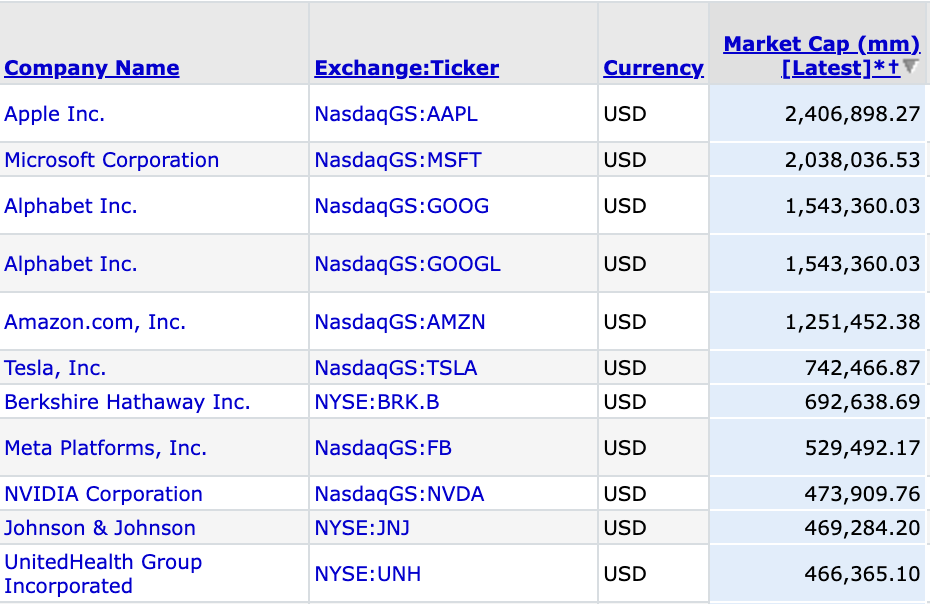930x604 pixels.
Task: Click Apple's market cap value 2,406,898.27
Action: pos(852,114)
